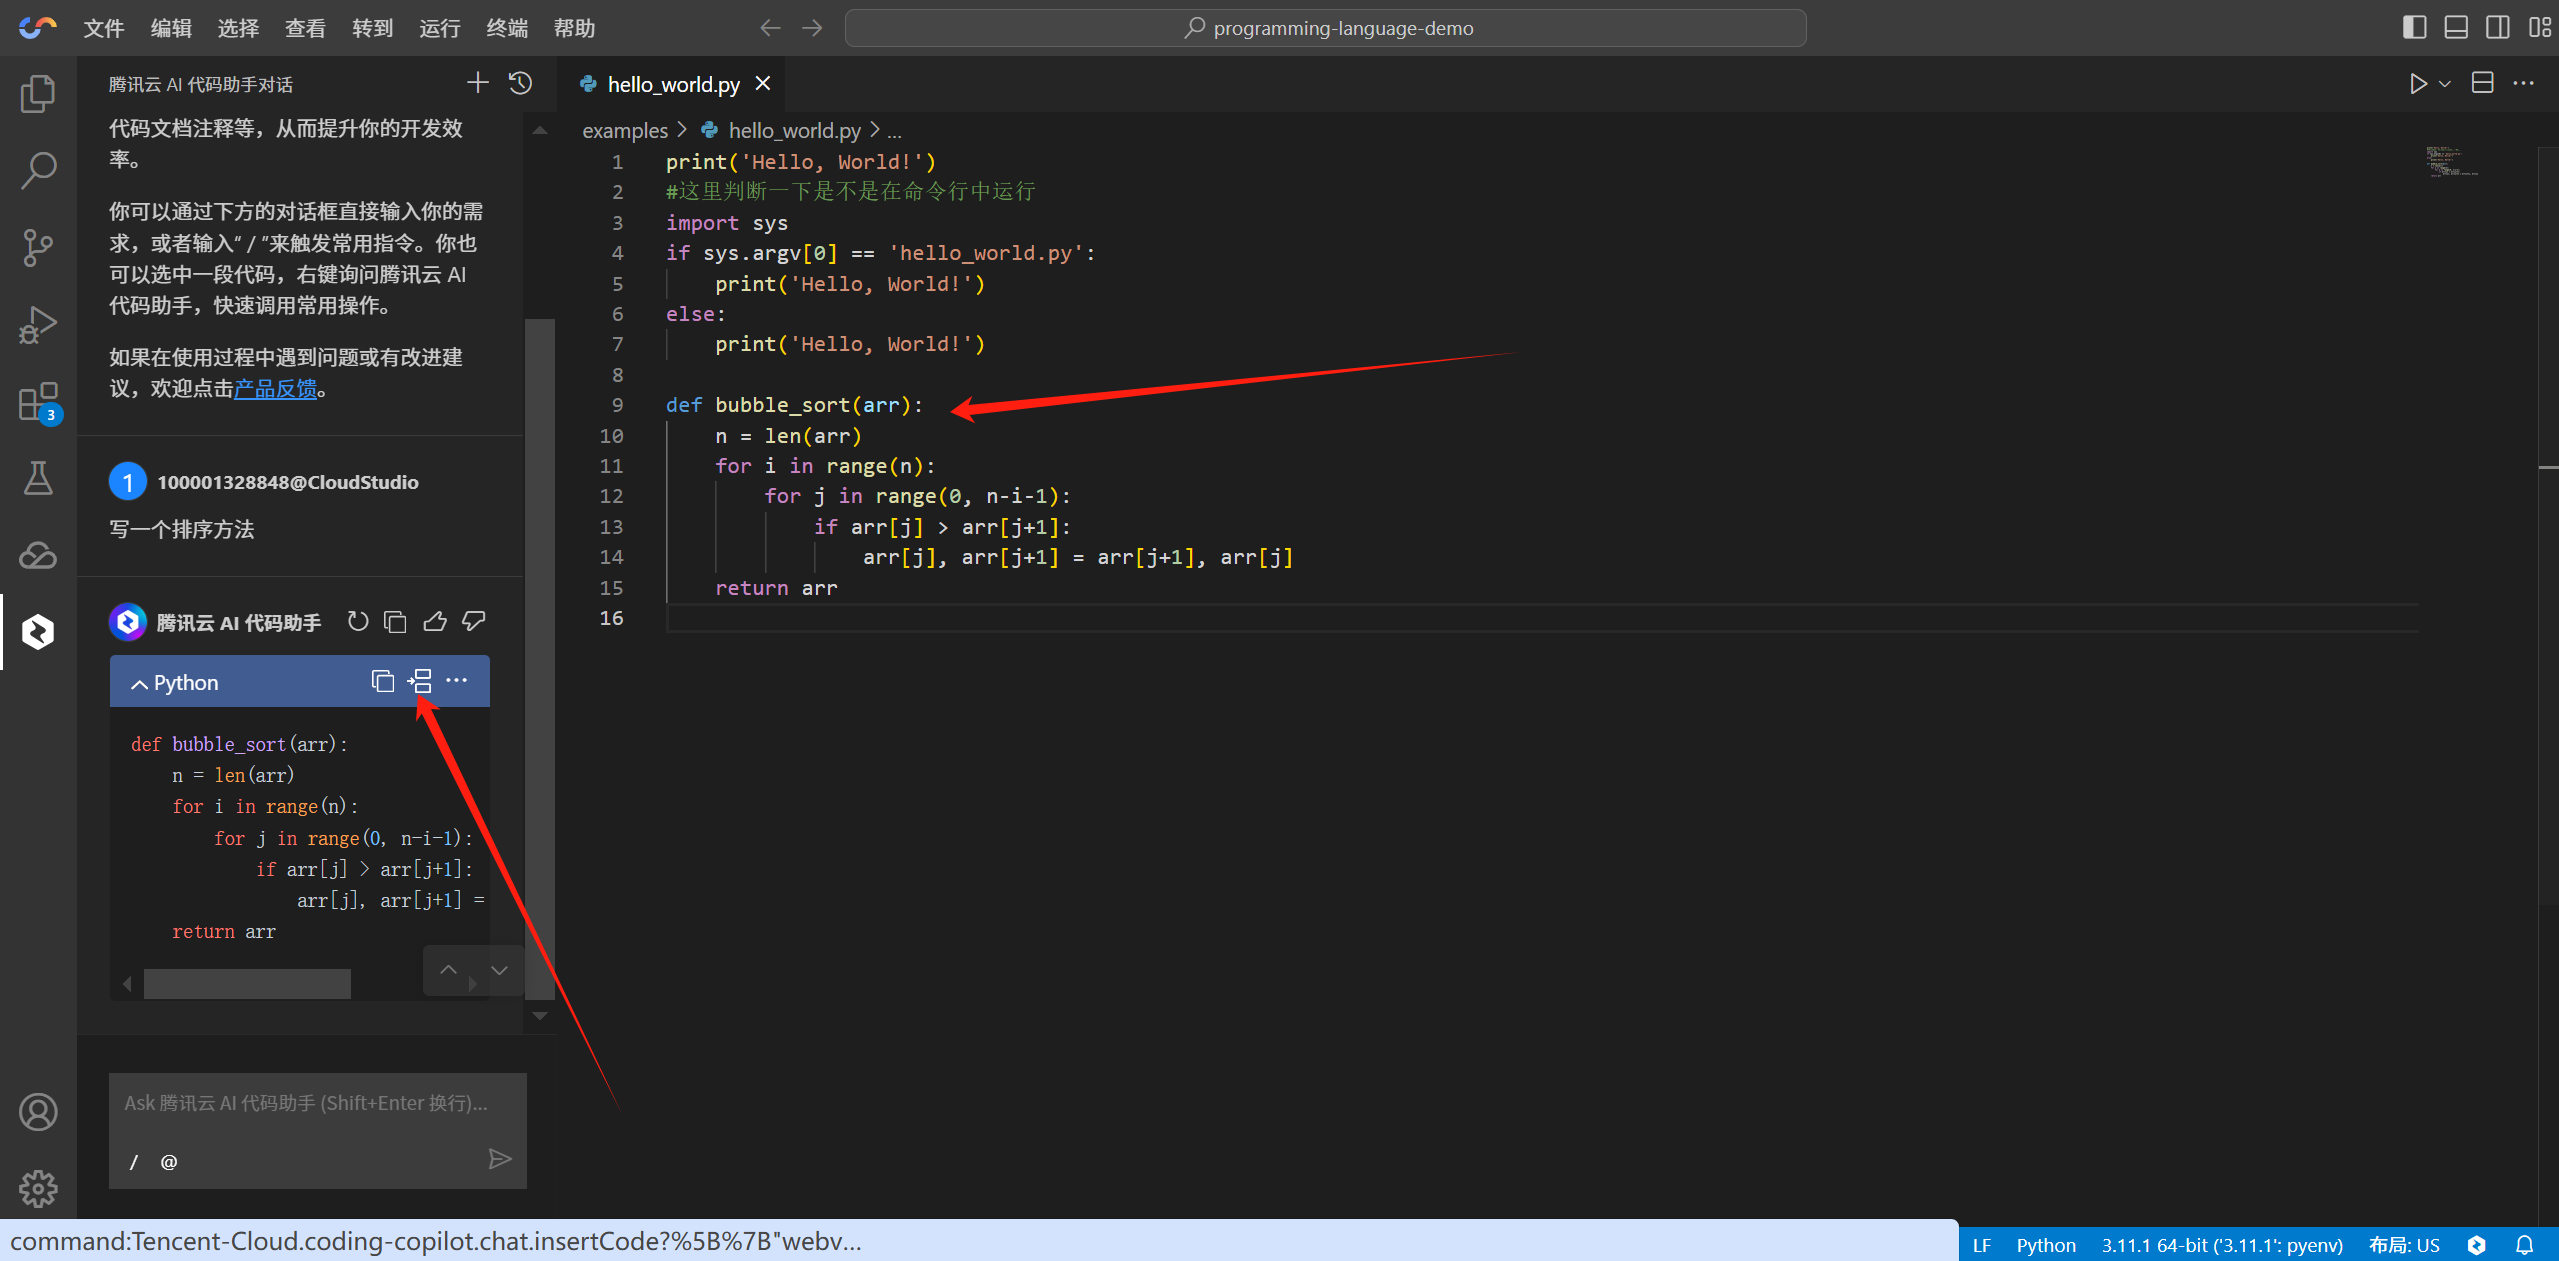Open the Explorer files icon
This screenshot has width=2559, height=1261.
(x=38, y=94)
